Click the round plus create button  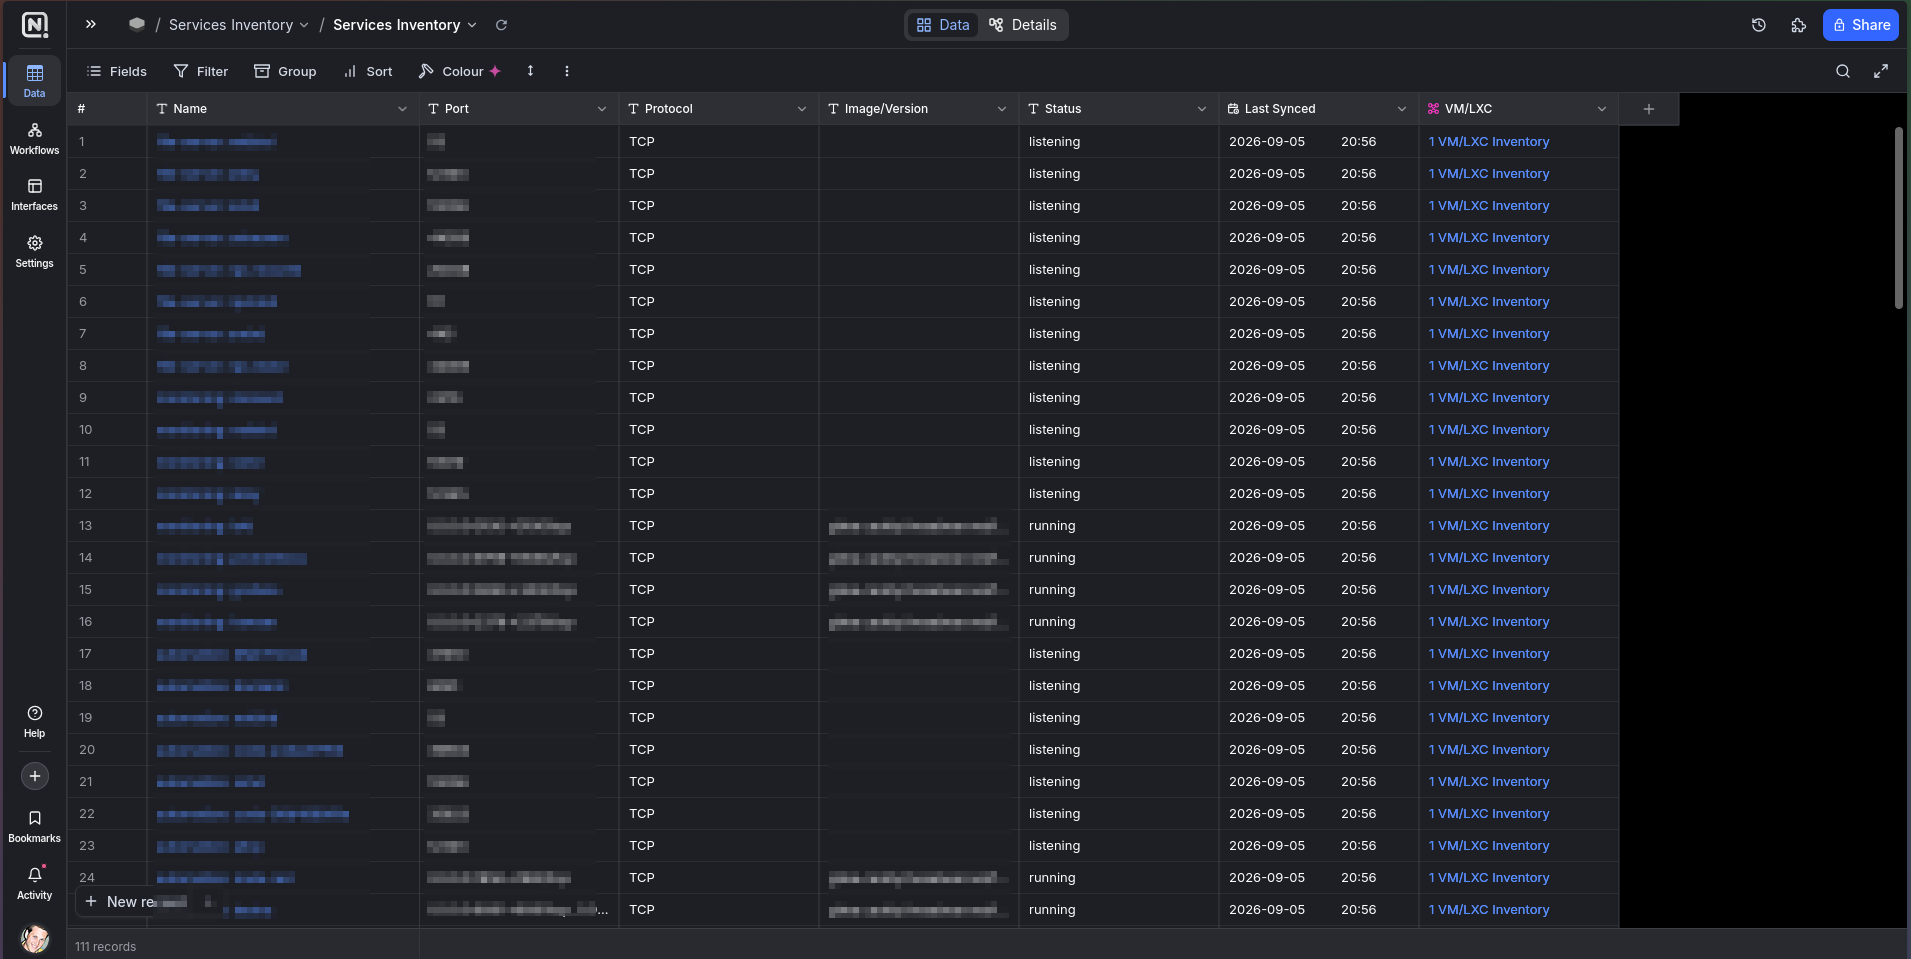(35, 776)
